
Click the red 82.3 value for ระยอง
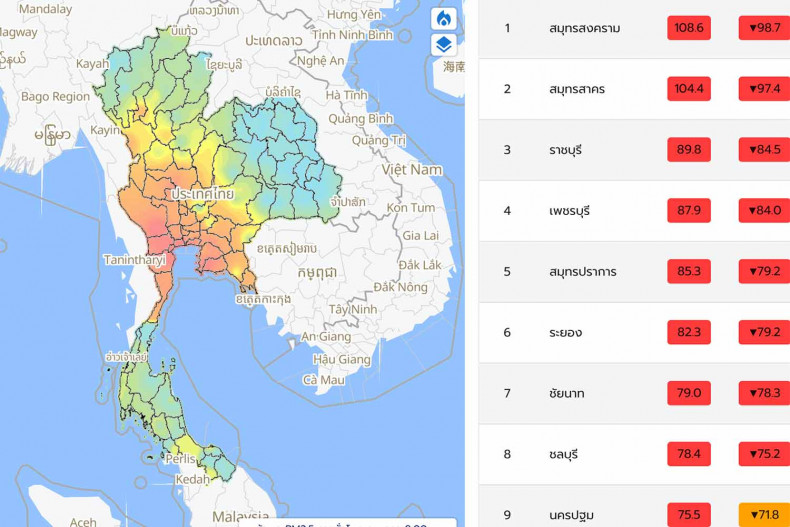pyautogui.click(x=689, y=332)
